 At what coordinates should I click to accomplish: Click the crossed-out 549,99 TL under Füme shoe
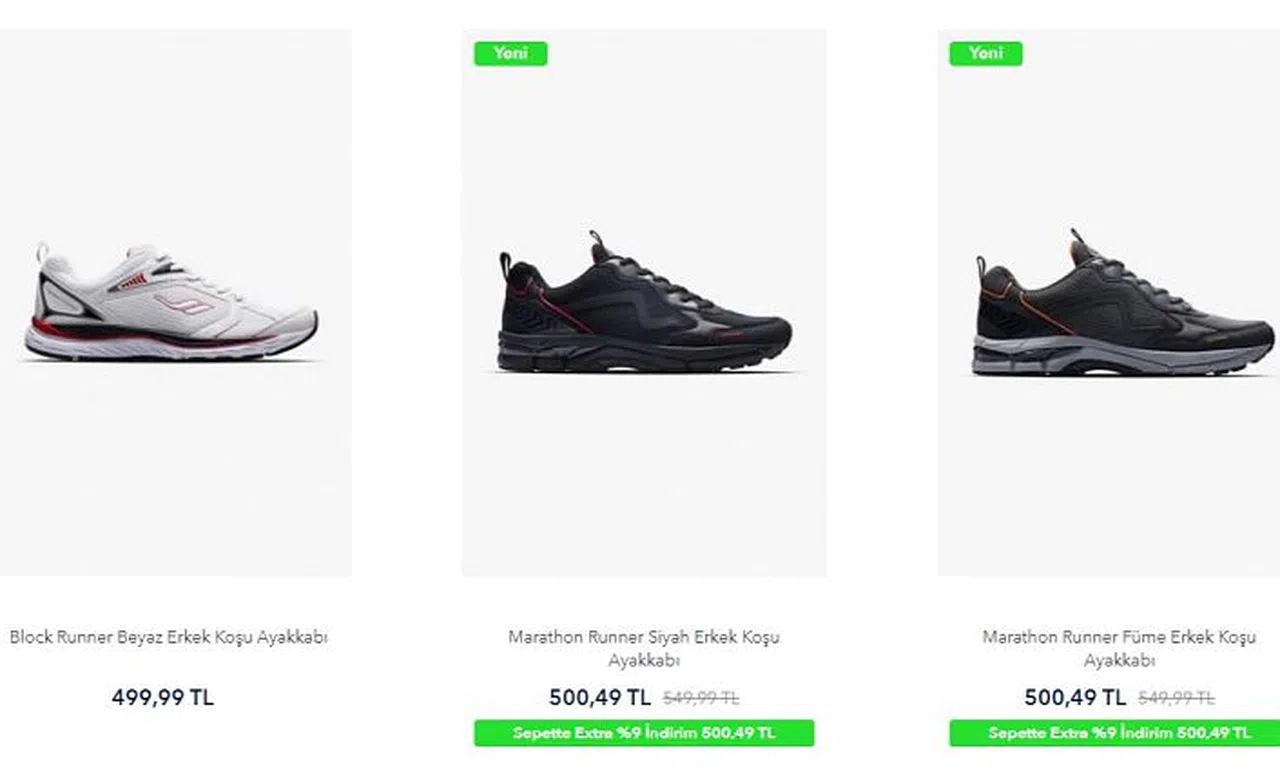(x=1176, y=699)
